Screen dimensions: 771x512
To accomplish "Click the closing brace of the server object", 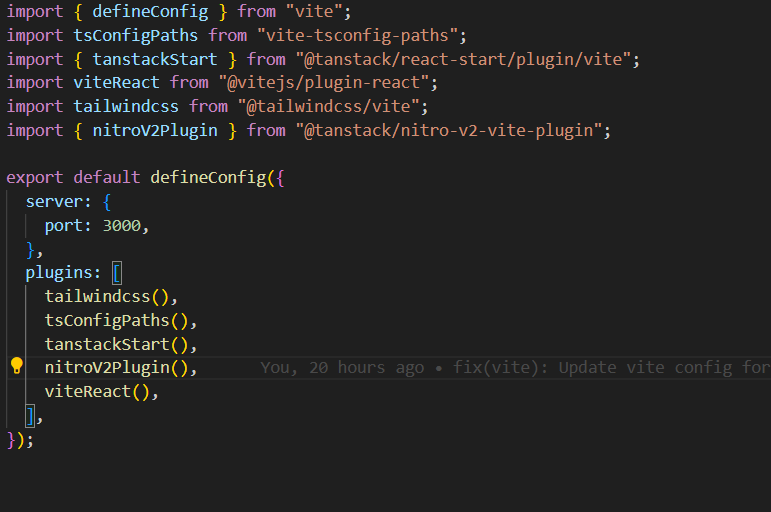I will [30, 250].
